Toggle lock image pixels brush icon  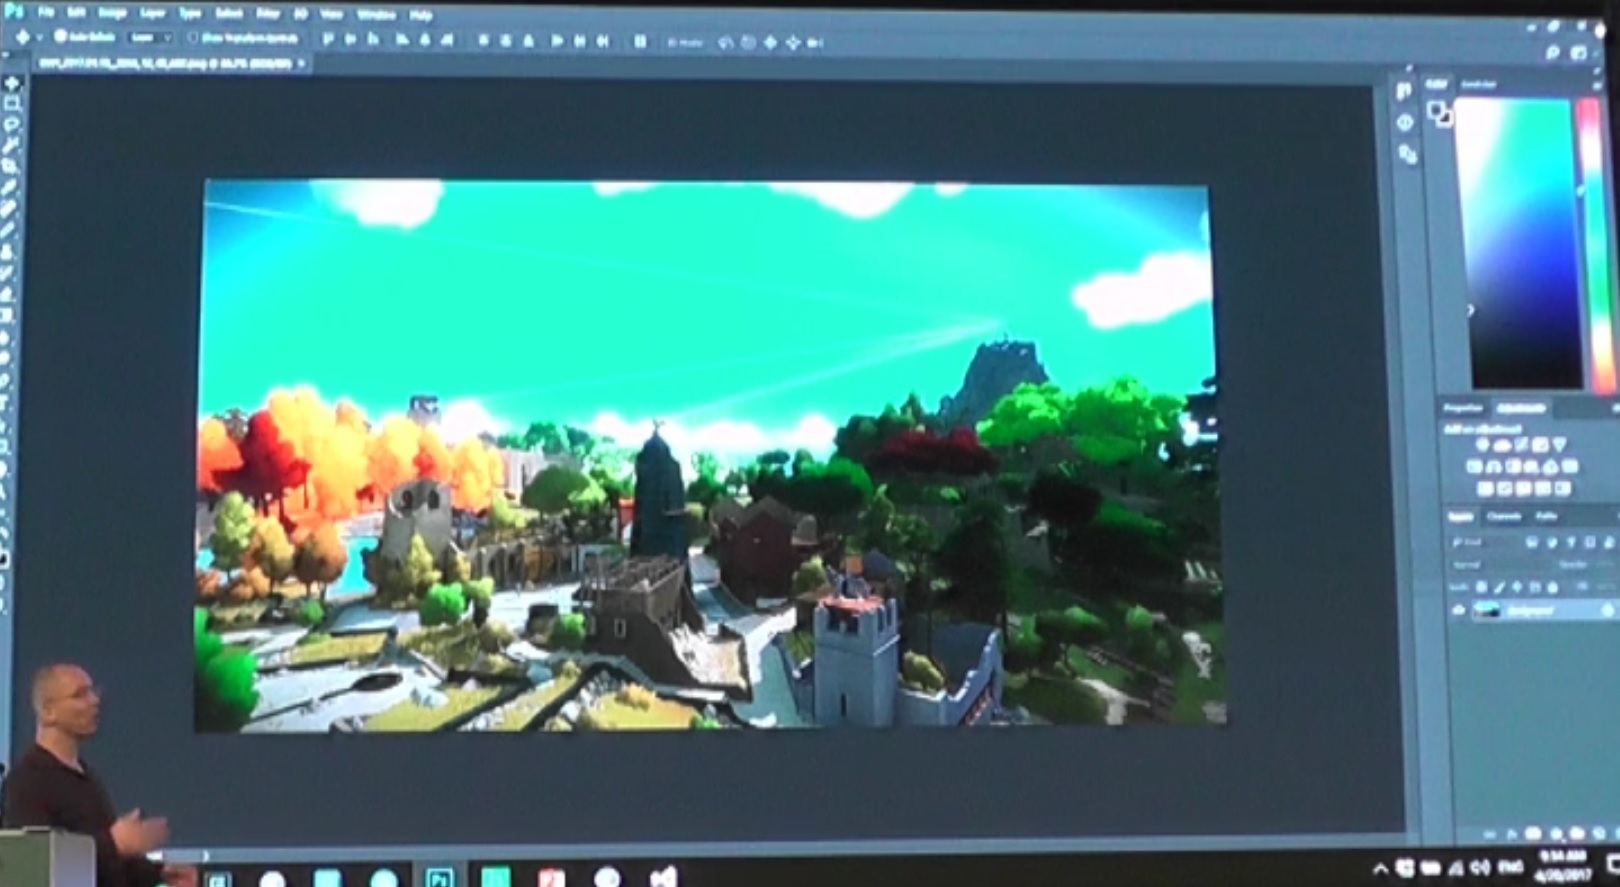(1500, 587)
